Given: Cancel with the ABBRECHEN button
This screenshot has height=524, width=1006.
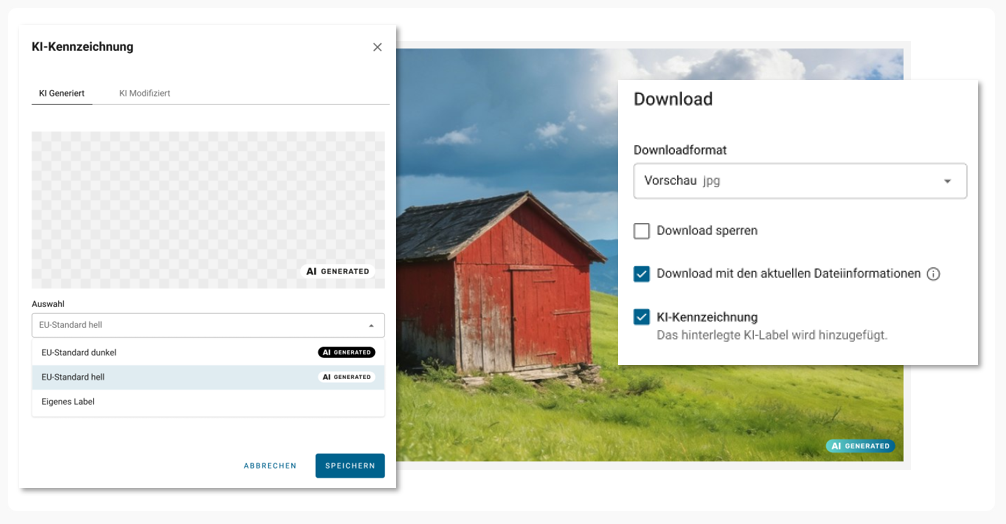Looking at the screenshot, I should coord(270,466).
